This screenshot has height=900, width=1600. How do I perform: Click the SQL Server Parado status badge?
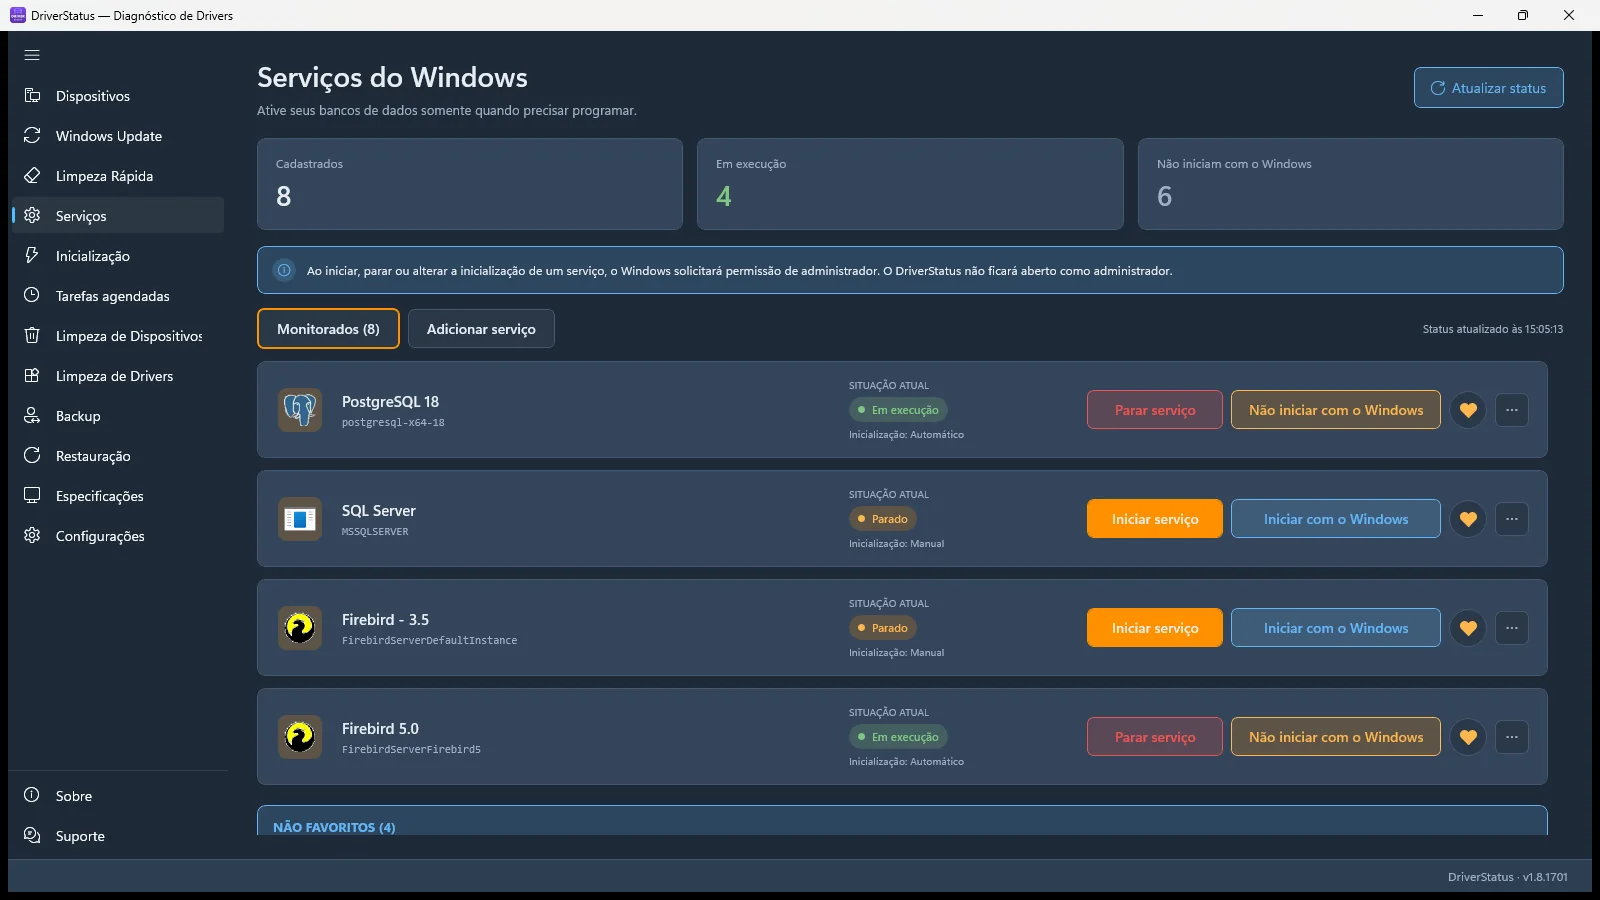[x=883, y=519]
